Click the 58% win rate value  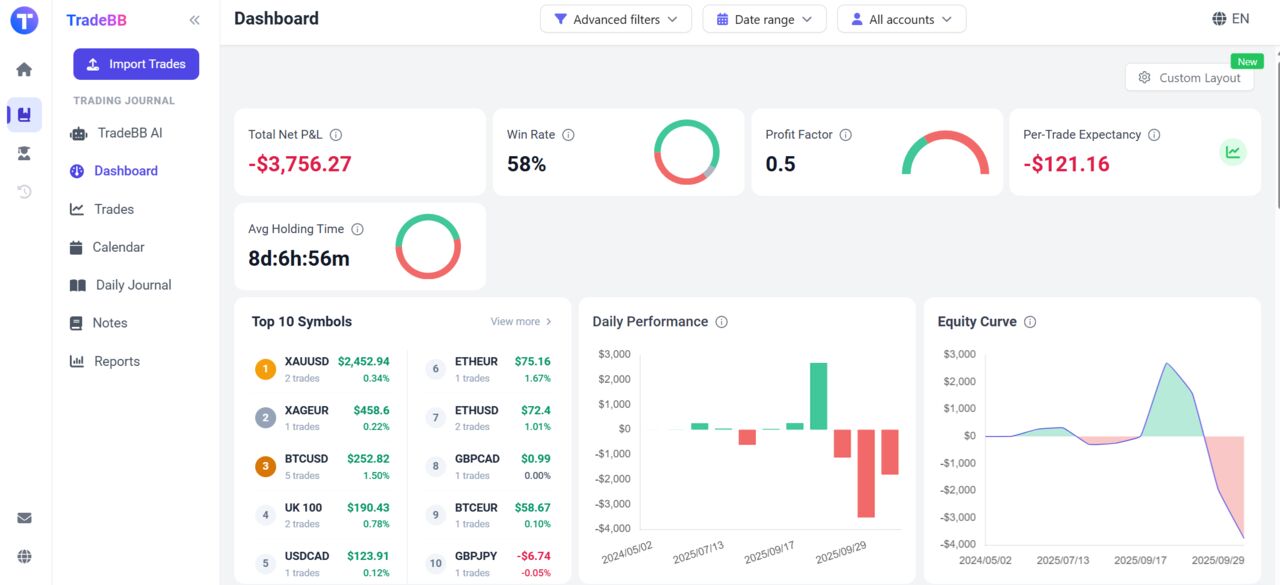coord(527,164)
